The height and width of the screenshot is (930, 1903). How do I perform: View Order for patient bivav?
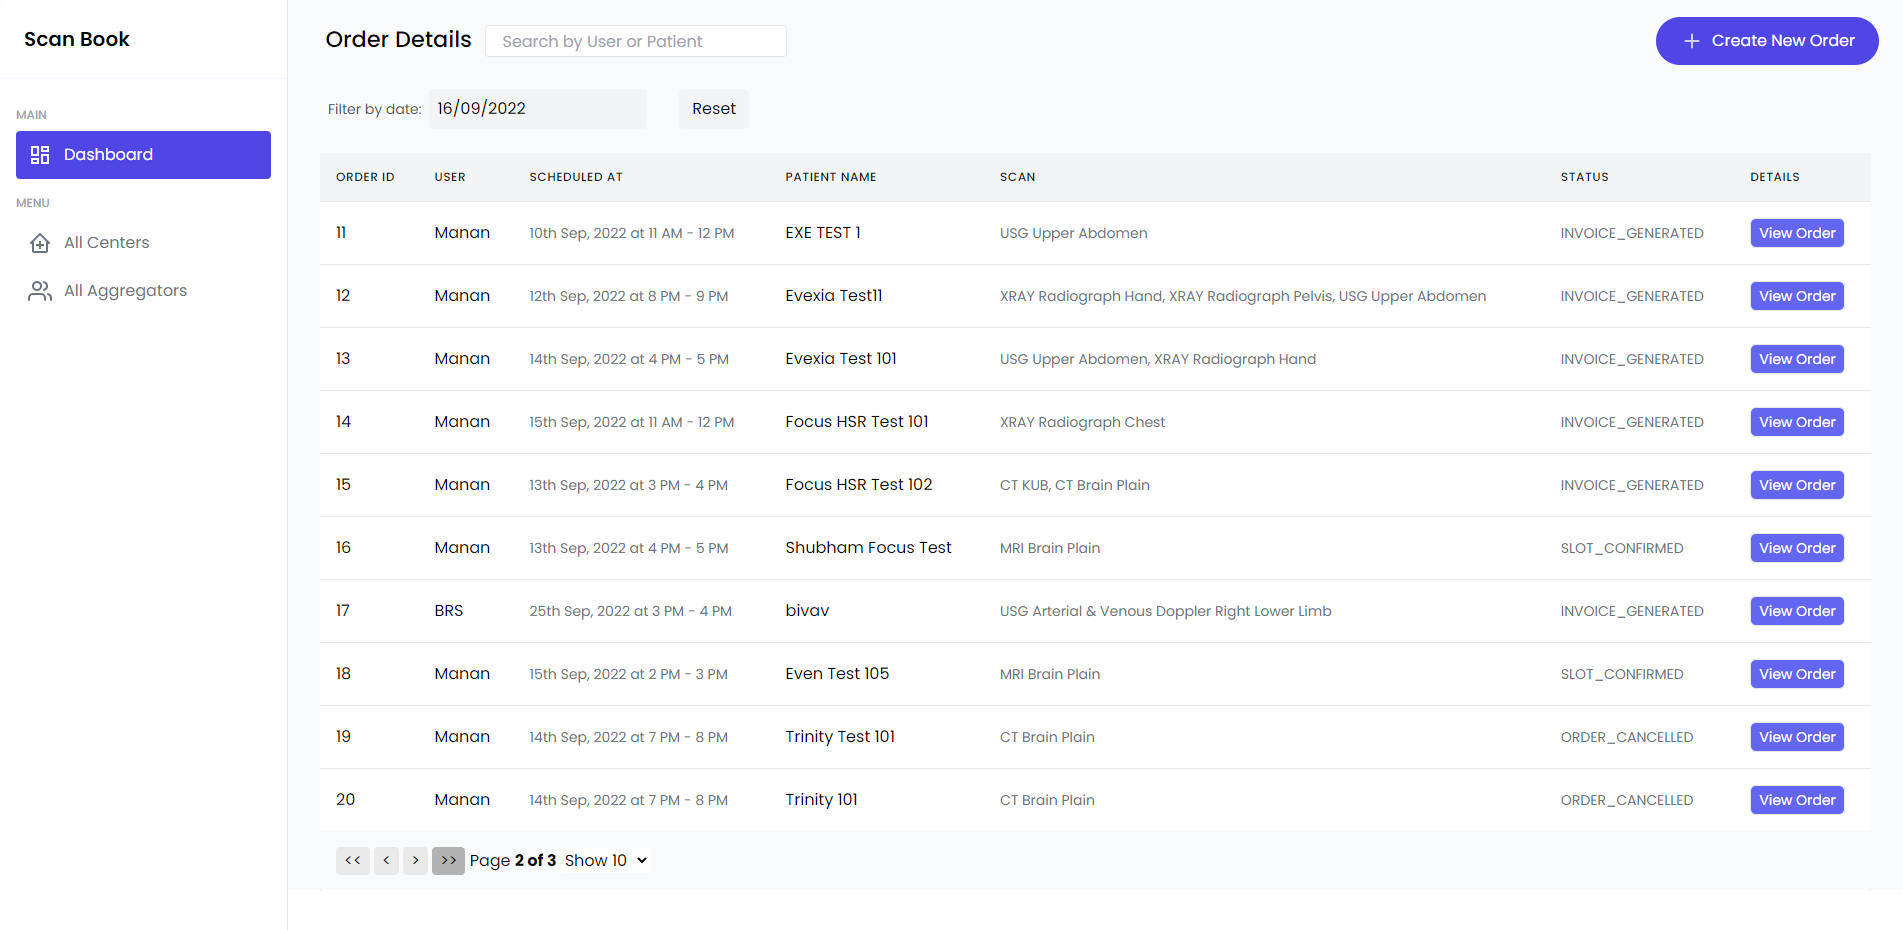1797,611
